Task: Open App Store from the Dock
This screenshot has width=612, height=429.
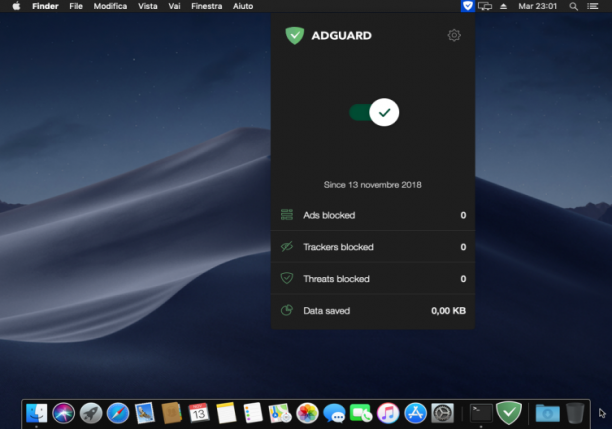Action: (415, 413)
